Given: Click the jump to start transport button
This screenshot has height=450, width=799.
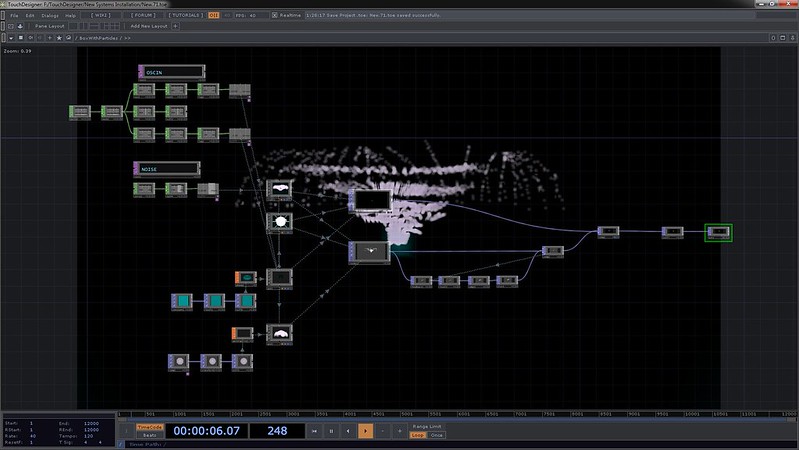Looking at the screenshot, I should [315, 431].
